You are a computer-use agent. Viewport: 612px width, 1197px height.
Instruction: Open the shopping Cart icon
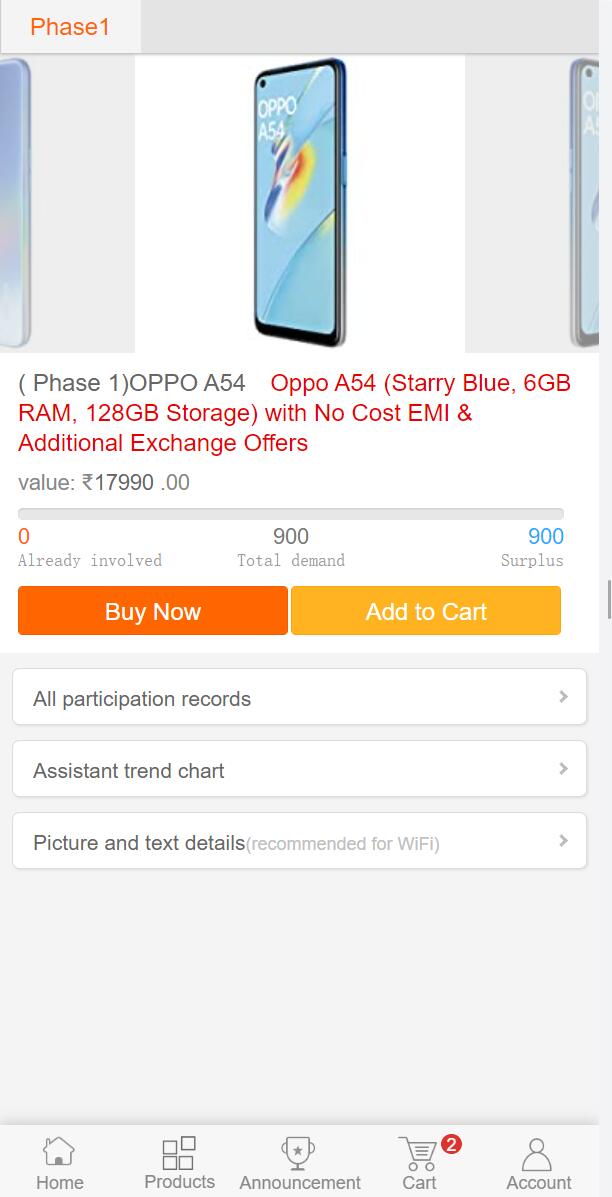tap(418, 1154)
